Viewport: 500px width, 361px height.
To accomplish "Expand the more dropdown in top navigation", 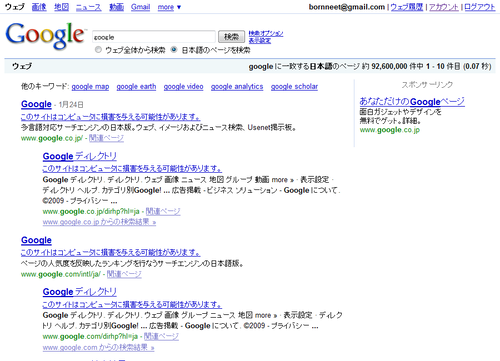I will (169, 7).
